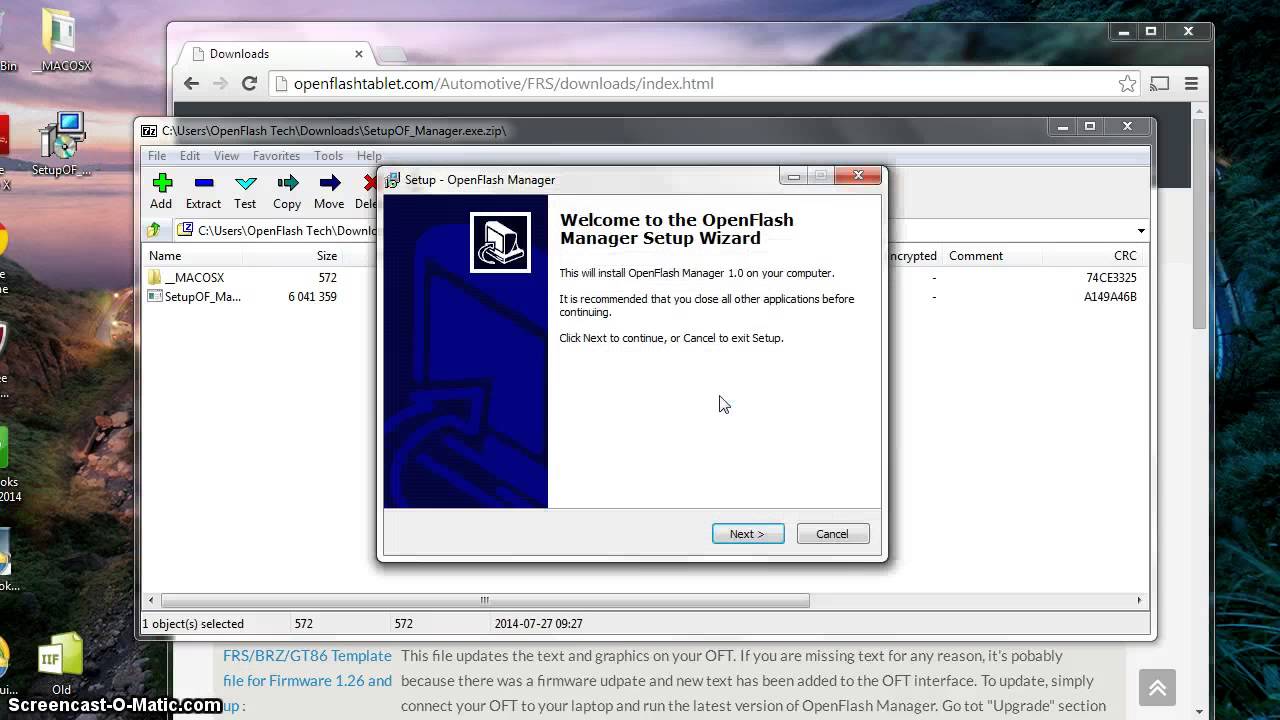Reload the page in Chrome
Viewport: 1280px width, 720px height.
(x=250, y=84)
